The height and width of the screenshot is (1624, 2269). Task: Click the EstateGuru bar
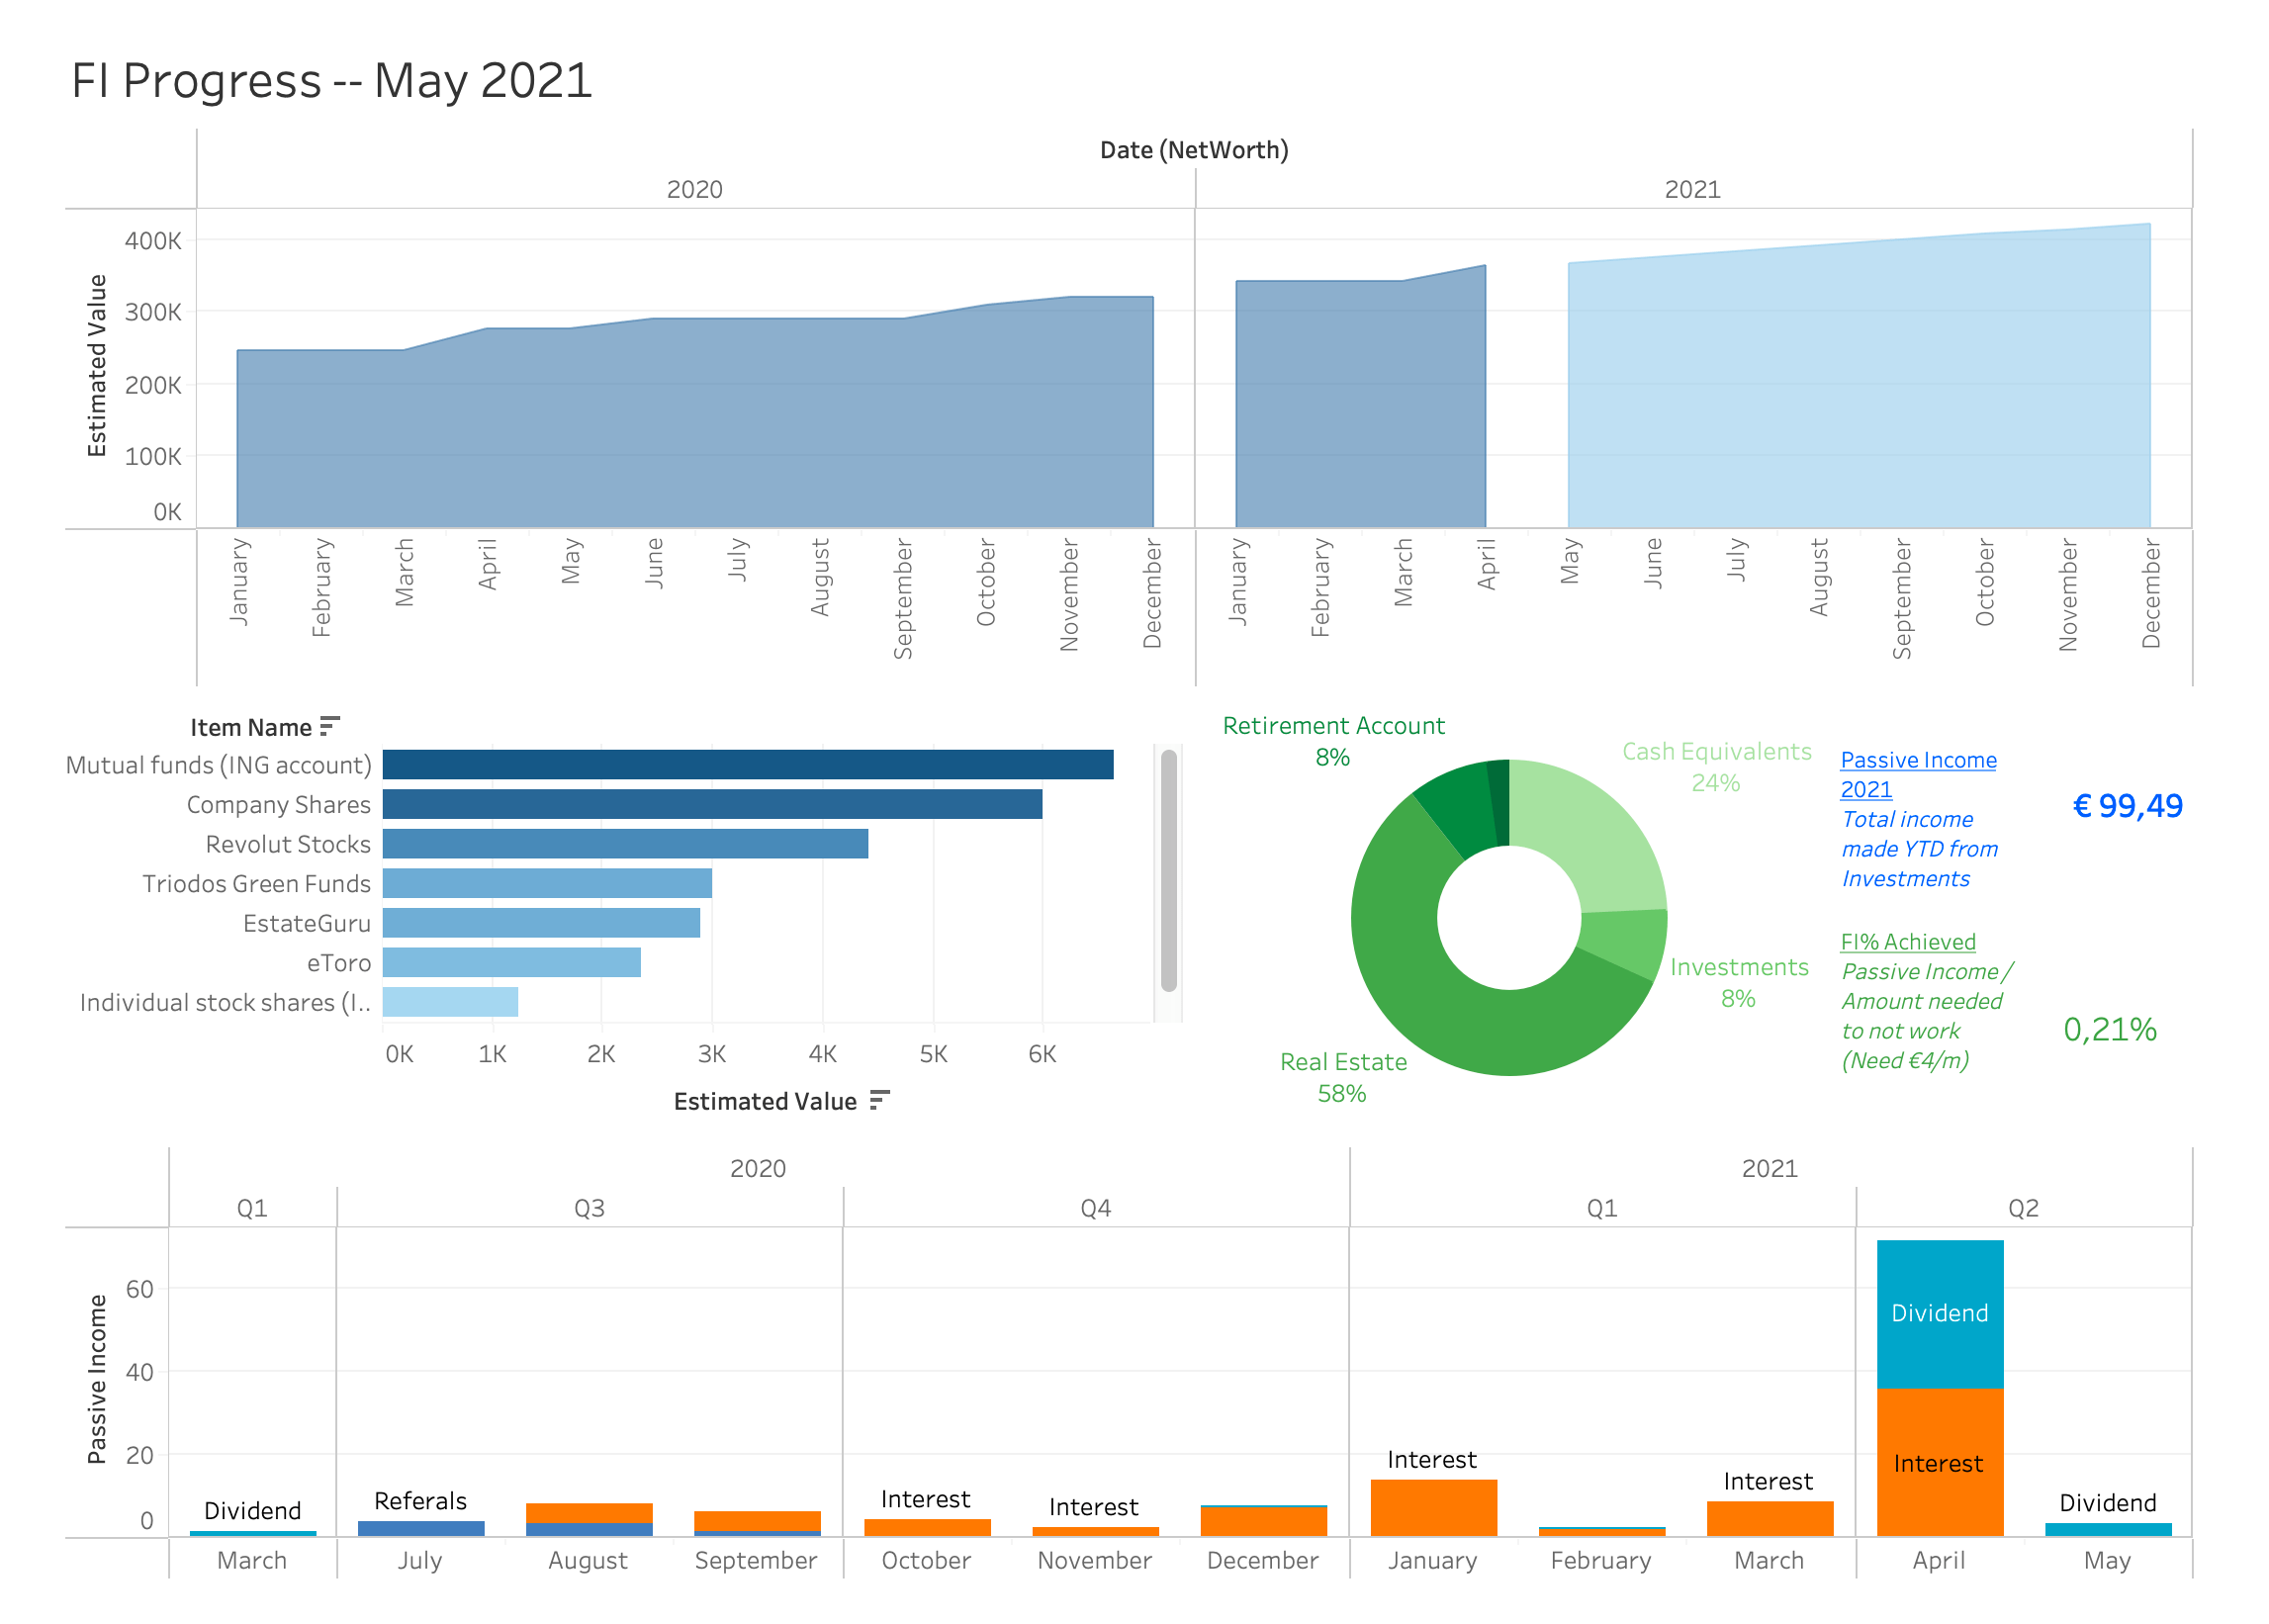point(541,922)
